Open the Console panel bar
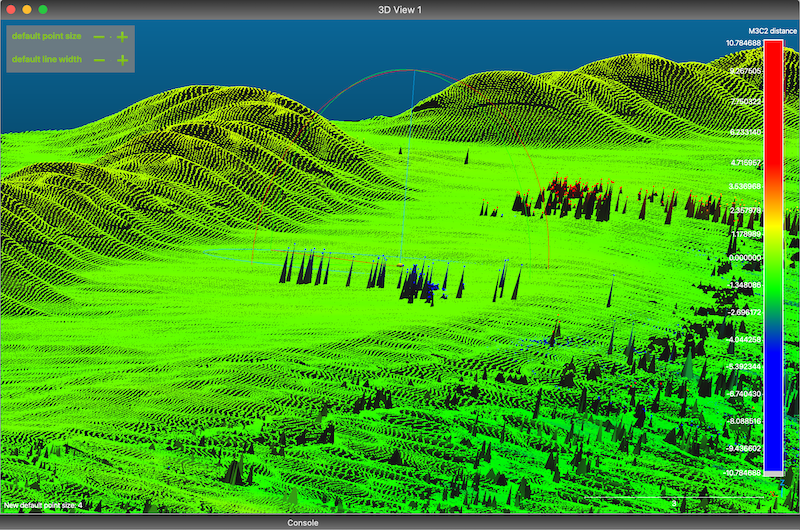The height and width of the screenshot is (530, 800). tap(400, 523)
